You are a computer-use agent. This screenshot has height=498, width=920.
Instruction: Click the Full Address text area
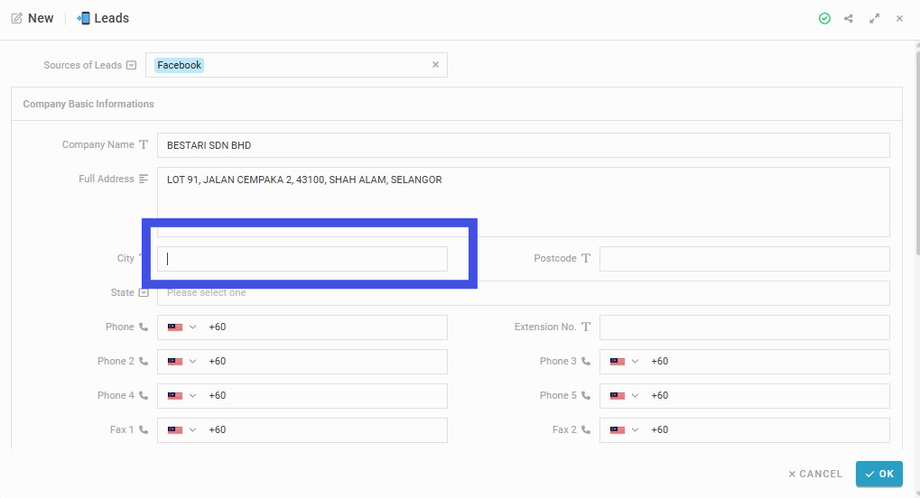pyautogui.click(x=523, y=202)
